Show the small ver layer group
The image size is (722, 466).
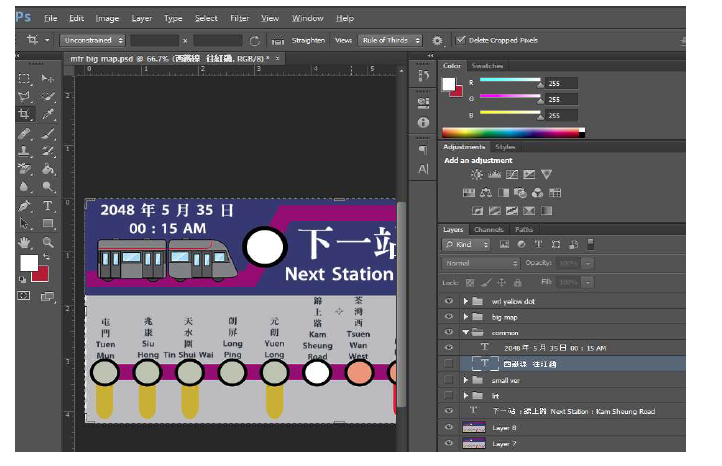(x=448, y=380)
